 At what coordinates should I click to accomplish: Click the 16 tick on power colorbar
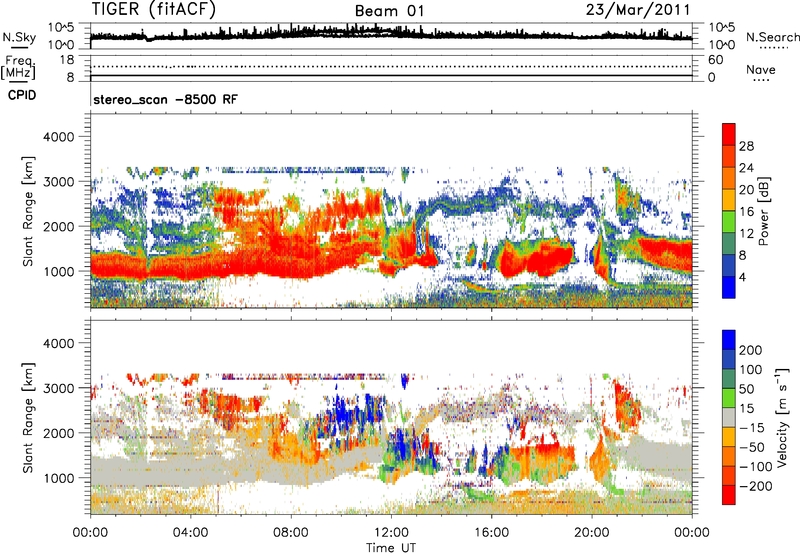click(746, 212)
